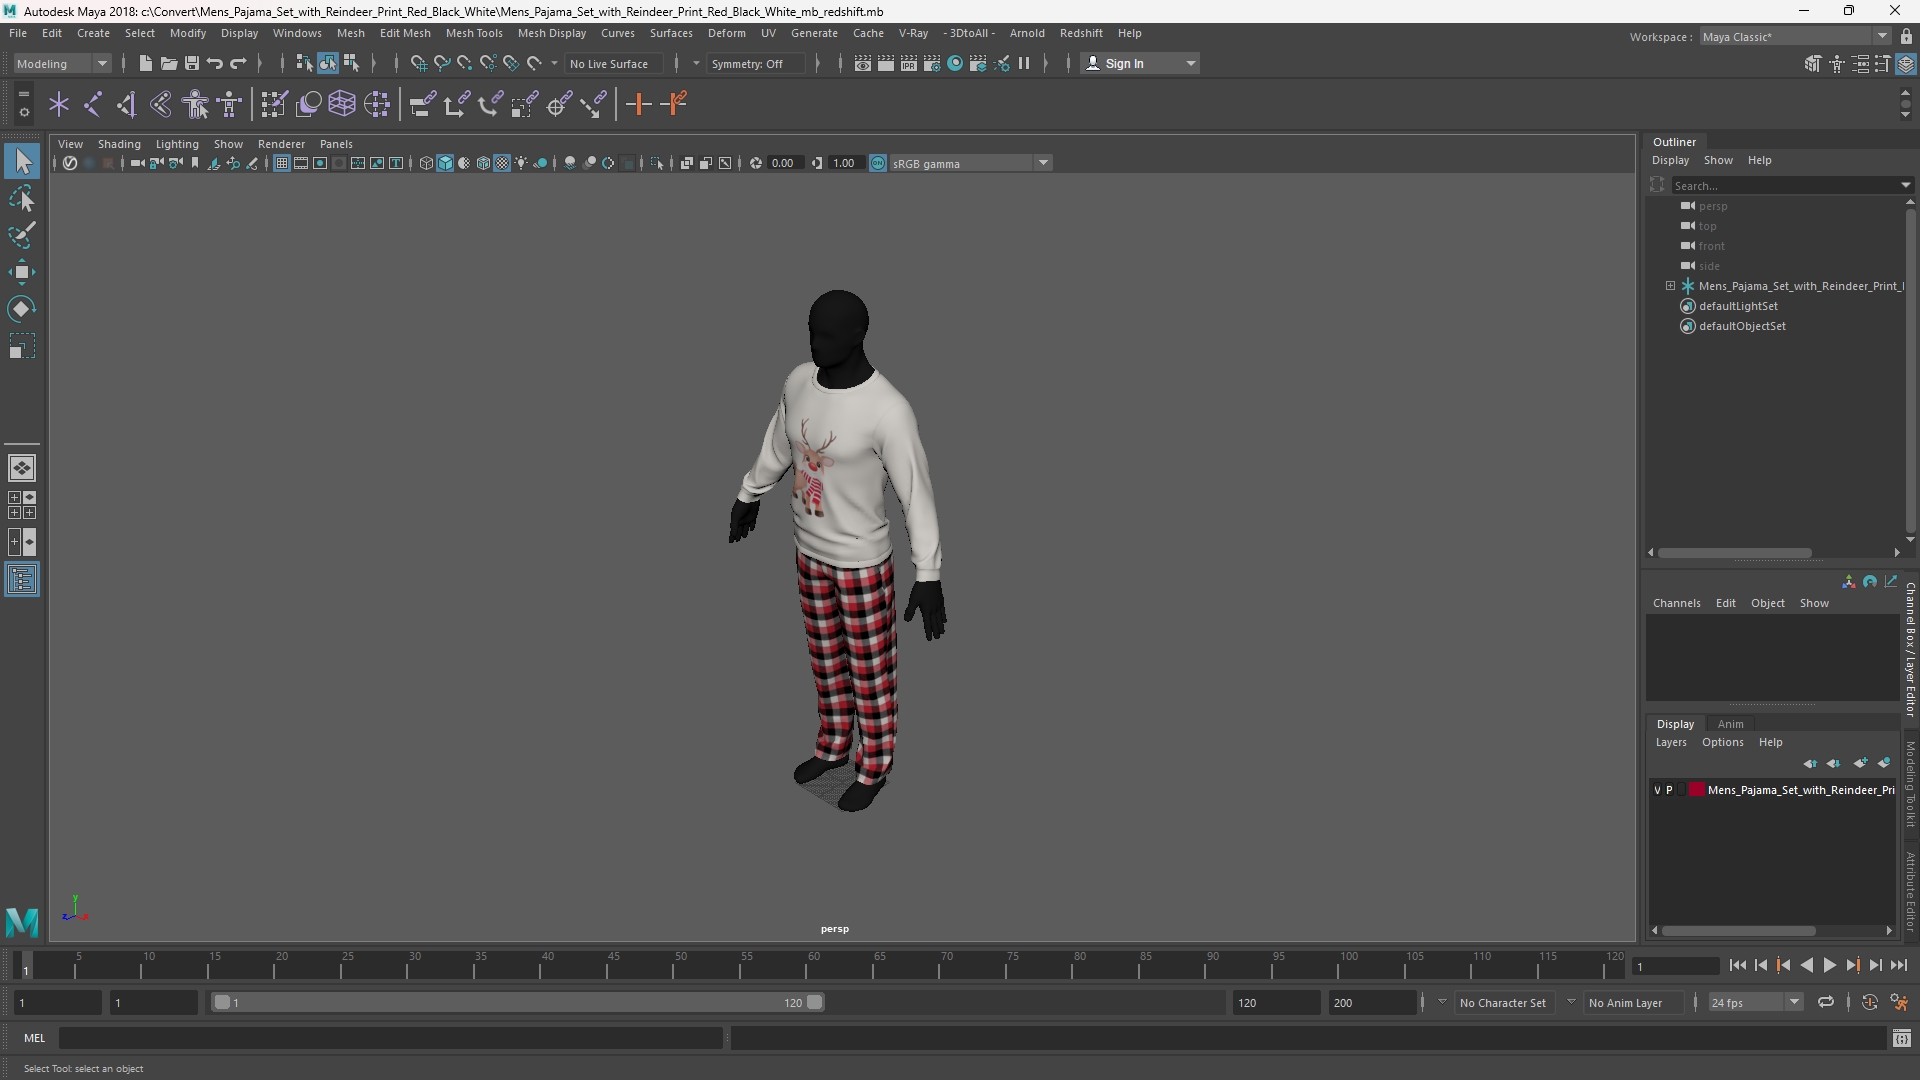Click No Live Surface field
The image size is (1920, 1080).
pos(612,64)
